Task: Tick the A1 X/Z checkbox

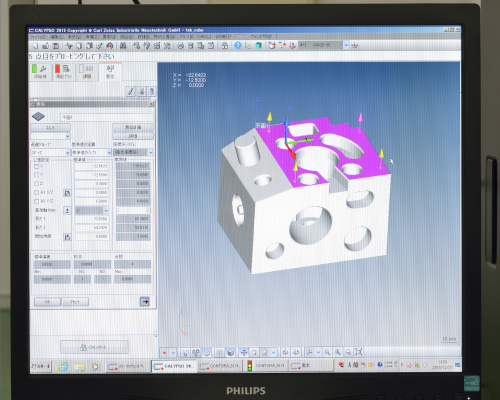Action: pos(37,192)
